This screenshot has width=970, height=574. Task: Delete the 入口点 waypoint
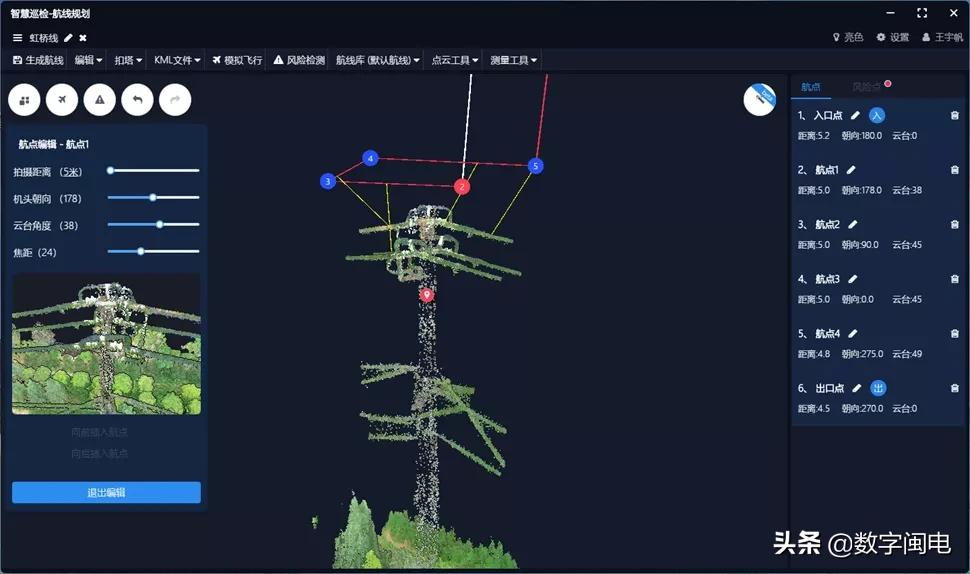point(955,115)
